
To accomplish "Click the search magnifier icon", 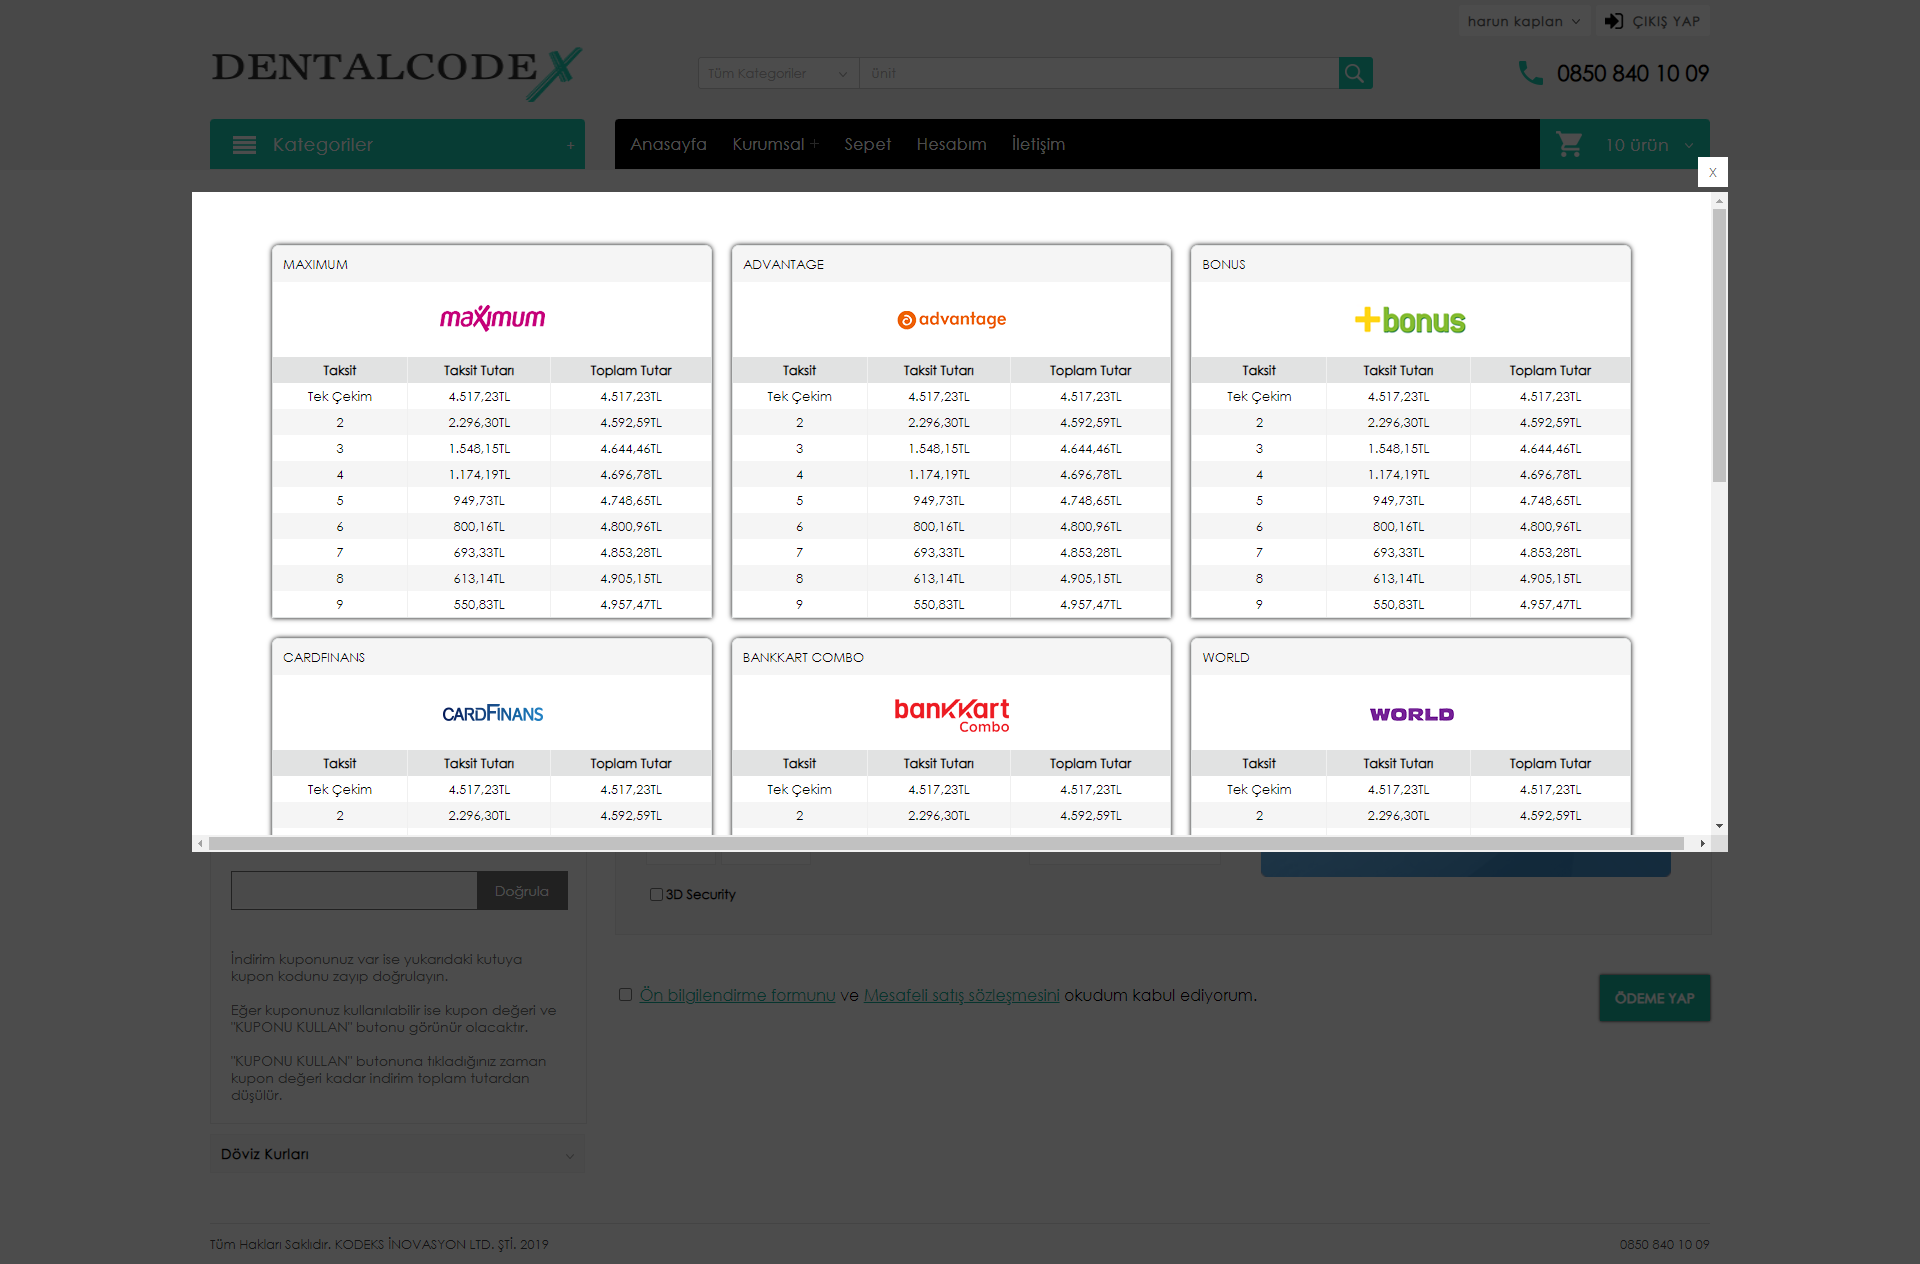I will (x=1355, y=73).
